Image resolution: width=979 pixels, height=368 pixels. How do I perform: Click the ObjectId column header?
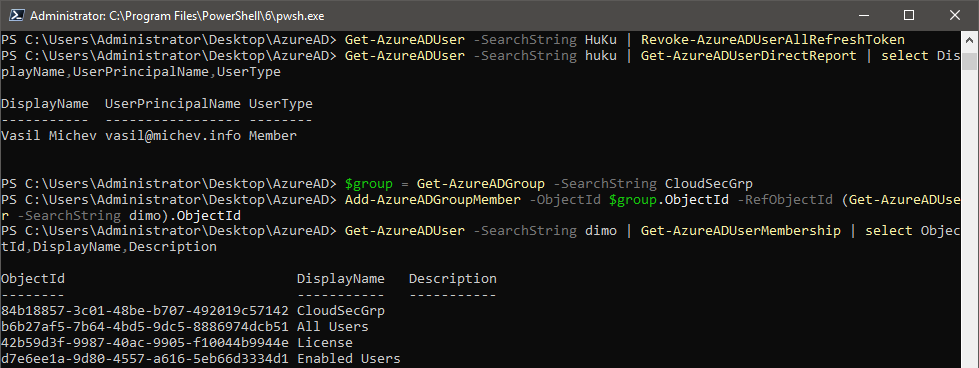tap(33, 279)
